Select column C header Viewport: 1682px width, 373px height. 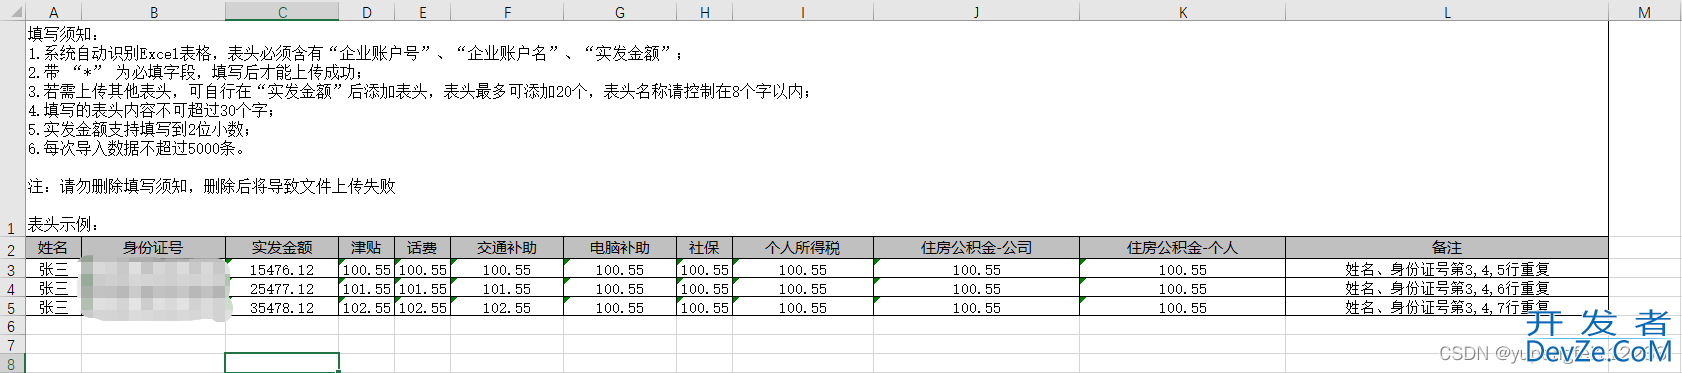[x=282, y=11]
